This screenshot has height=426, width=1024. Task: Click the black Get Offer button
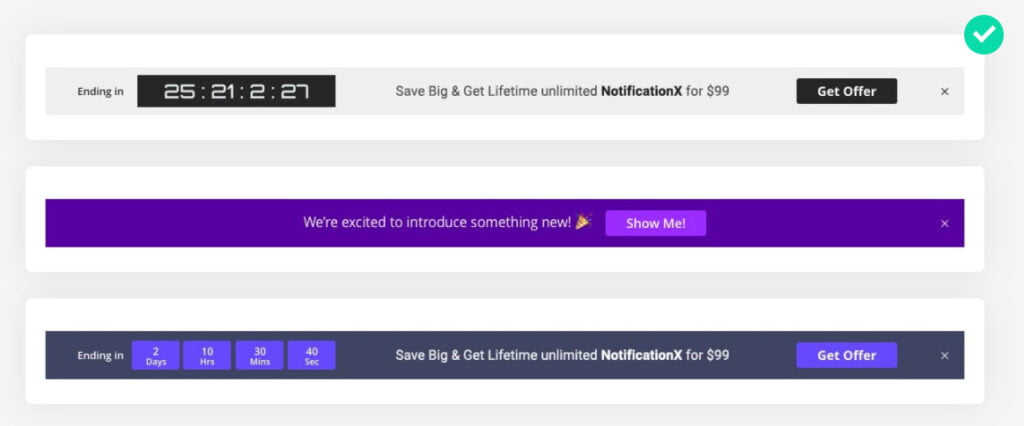(x=846, y=91)
